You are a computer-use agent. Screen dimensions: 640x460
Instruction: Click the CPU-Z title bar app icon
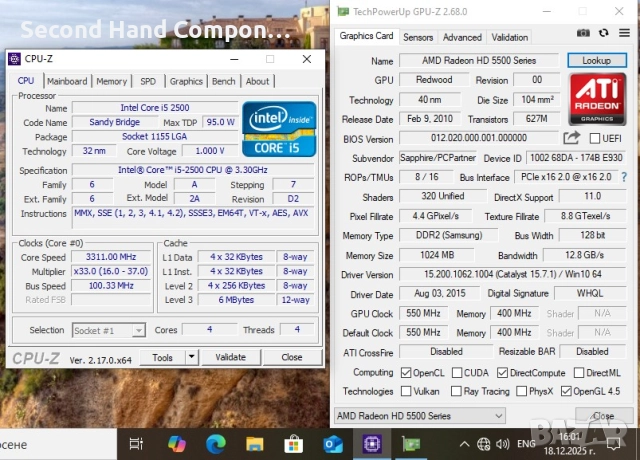coord(14,59)
